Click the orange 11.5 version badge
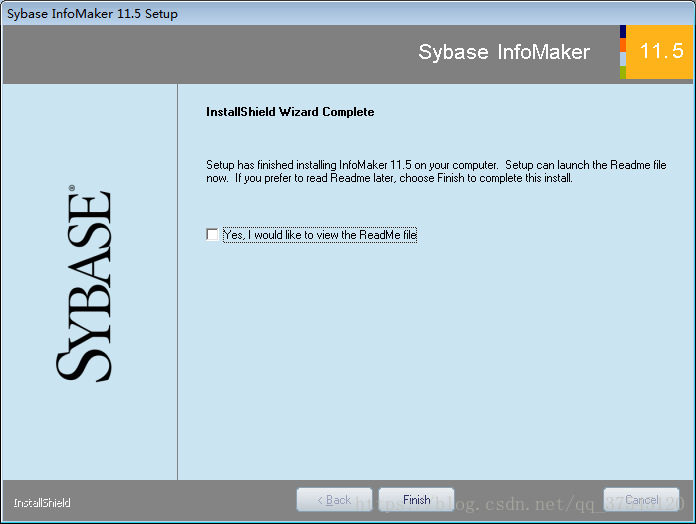This screenshot has height=524, width=696. coord(659,52)
